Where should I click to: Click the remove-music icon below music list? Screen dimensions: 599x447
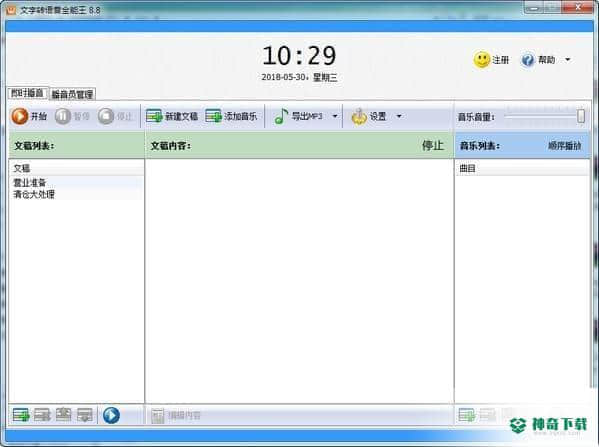(487, 415)
